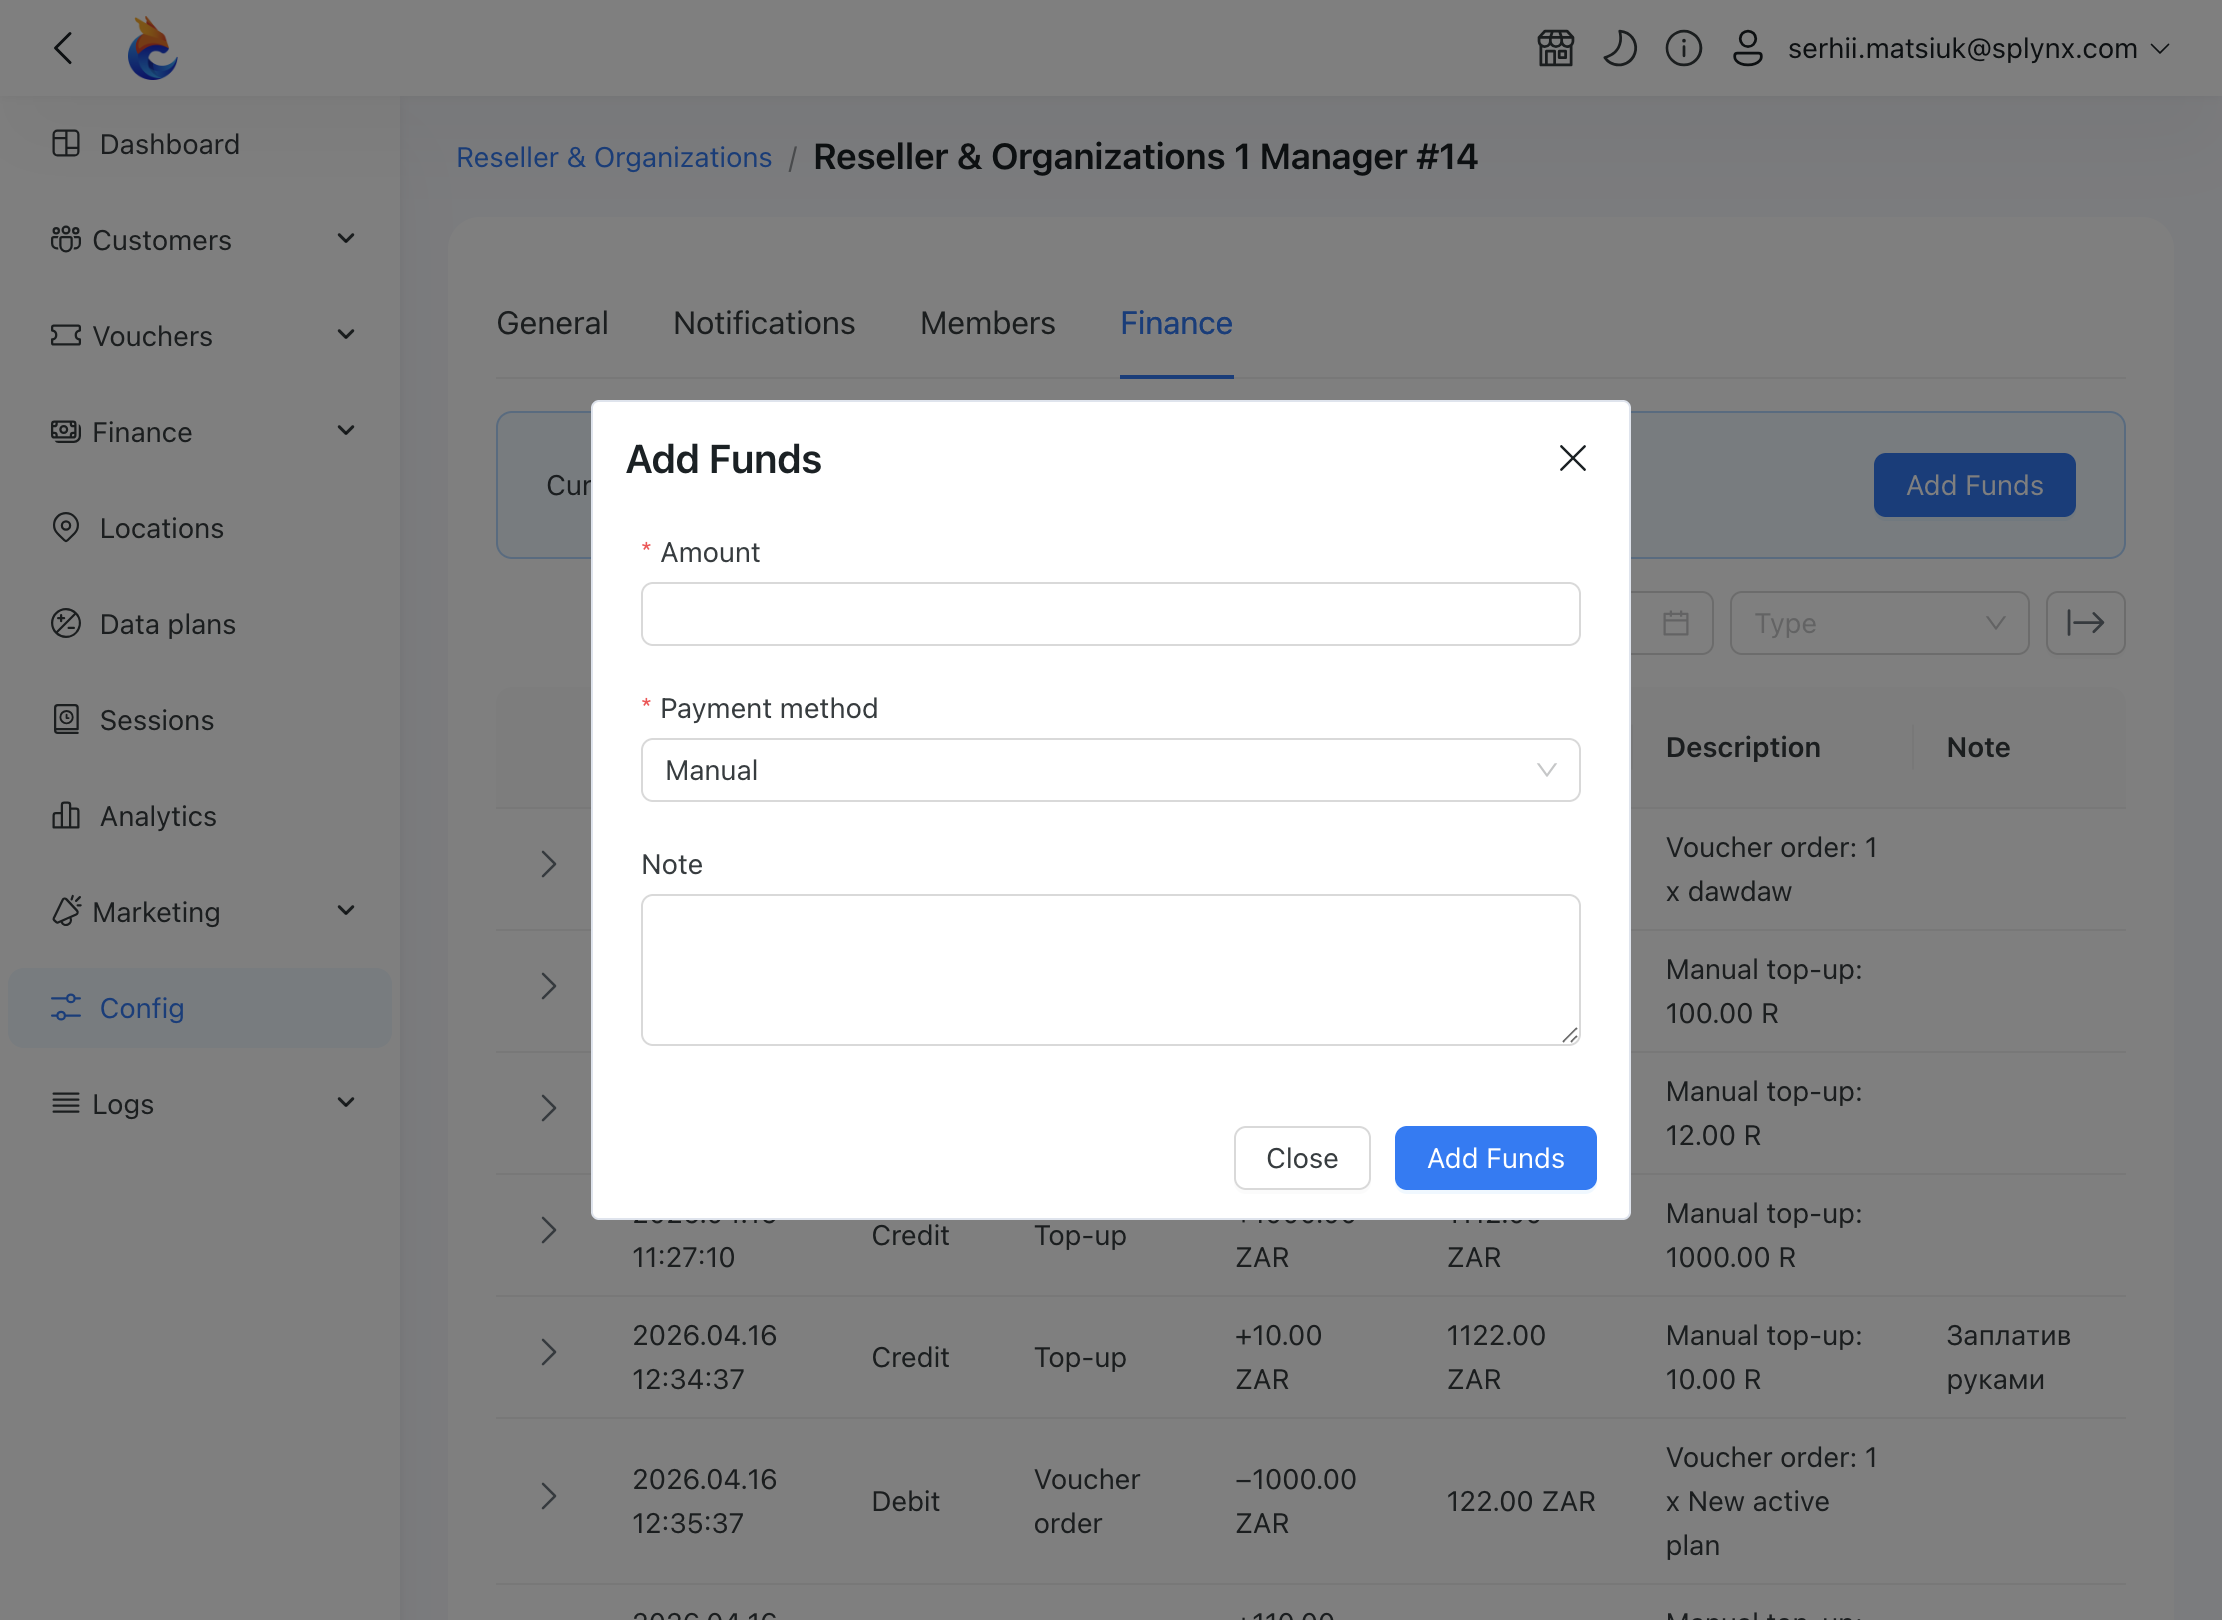Click the export arrow icon button

coord(2085,623)
